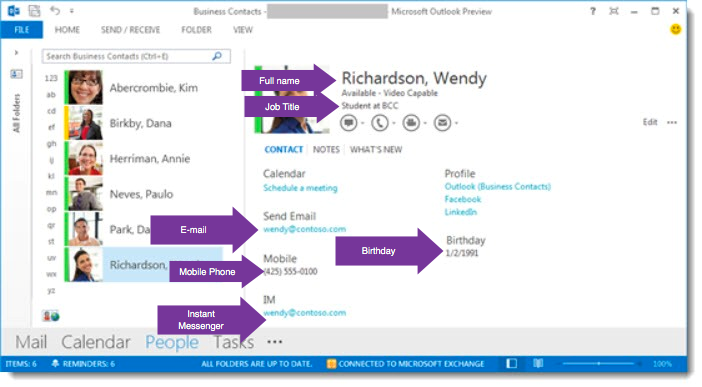
Task: Switch to the NOTES tab
Action: tap(326, 150)
